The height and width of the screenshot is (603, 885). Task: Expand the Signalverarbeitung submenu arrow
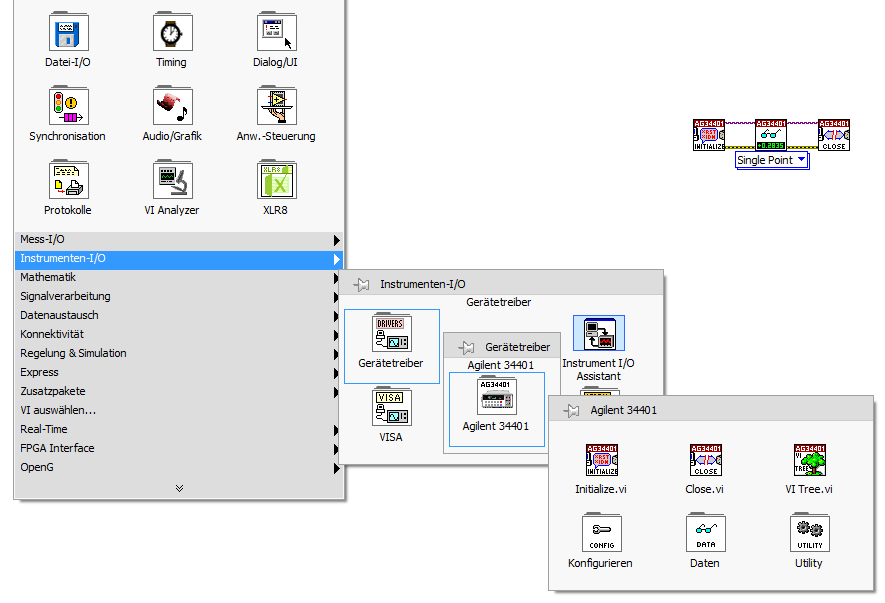click(336, 297)
